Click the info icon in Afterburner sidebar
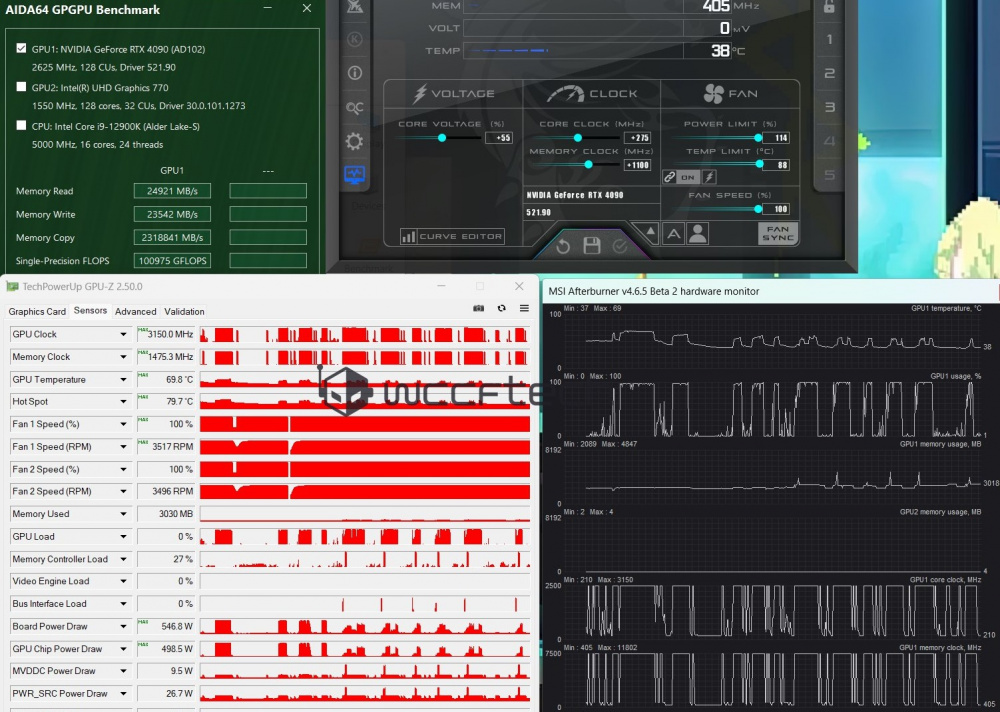The image size is (1000, 712). tap(355, 73)
